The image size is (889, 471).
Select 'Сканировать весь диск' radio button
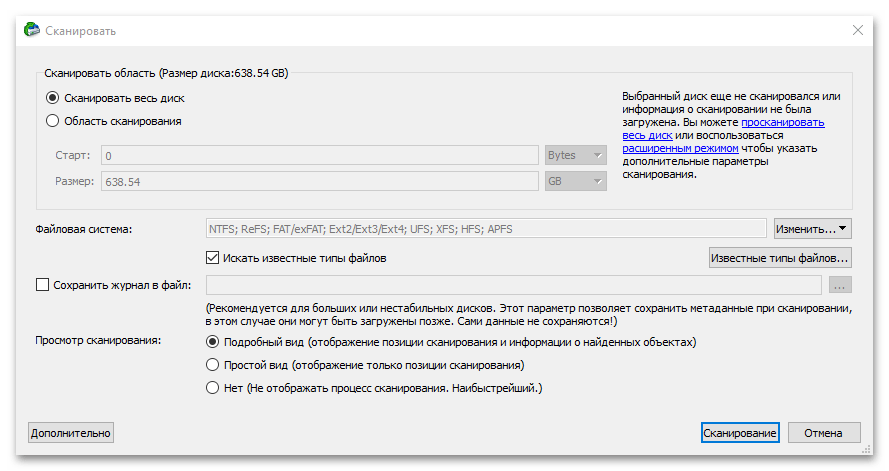click(x=52, y=98)
